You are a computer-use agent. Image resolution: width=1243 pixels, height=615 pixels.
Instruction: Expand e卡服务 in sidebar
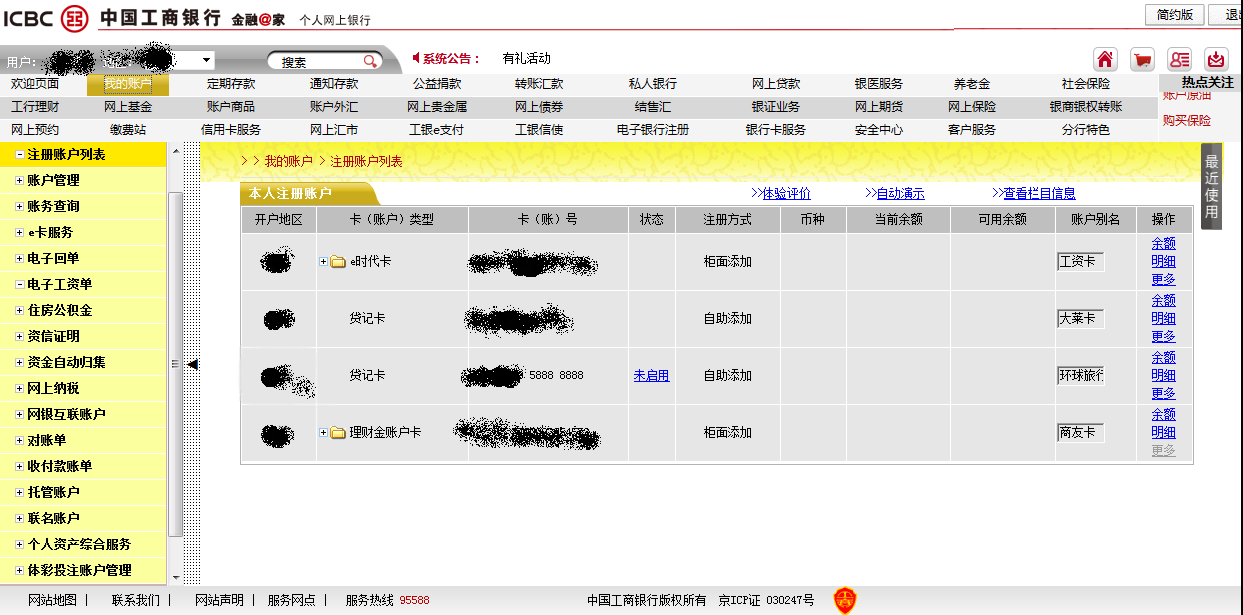(20, 233)
